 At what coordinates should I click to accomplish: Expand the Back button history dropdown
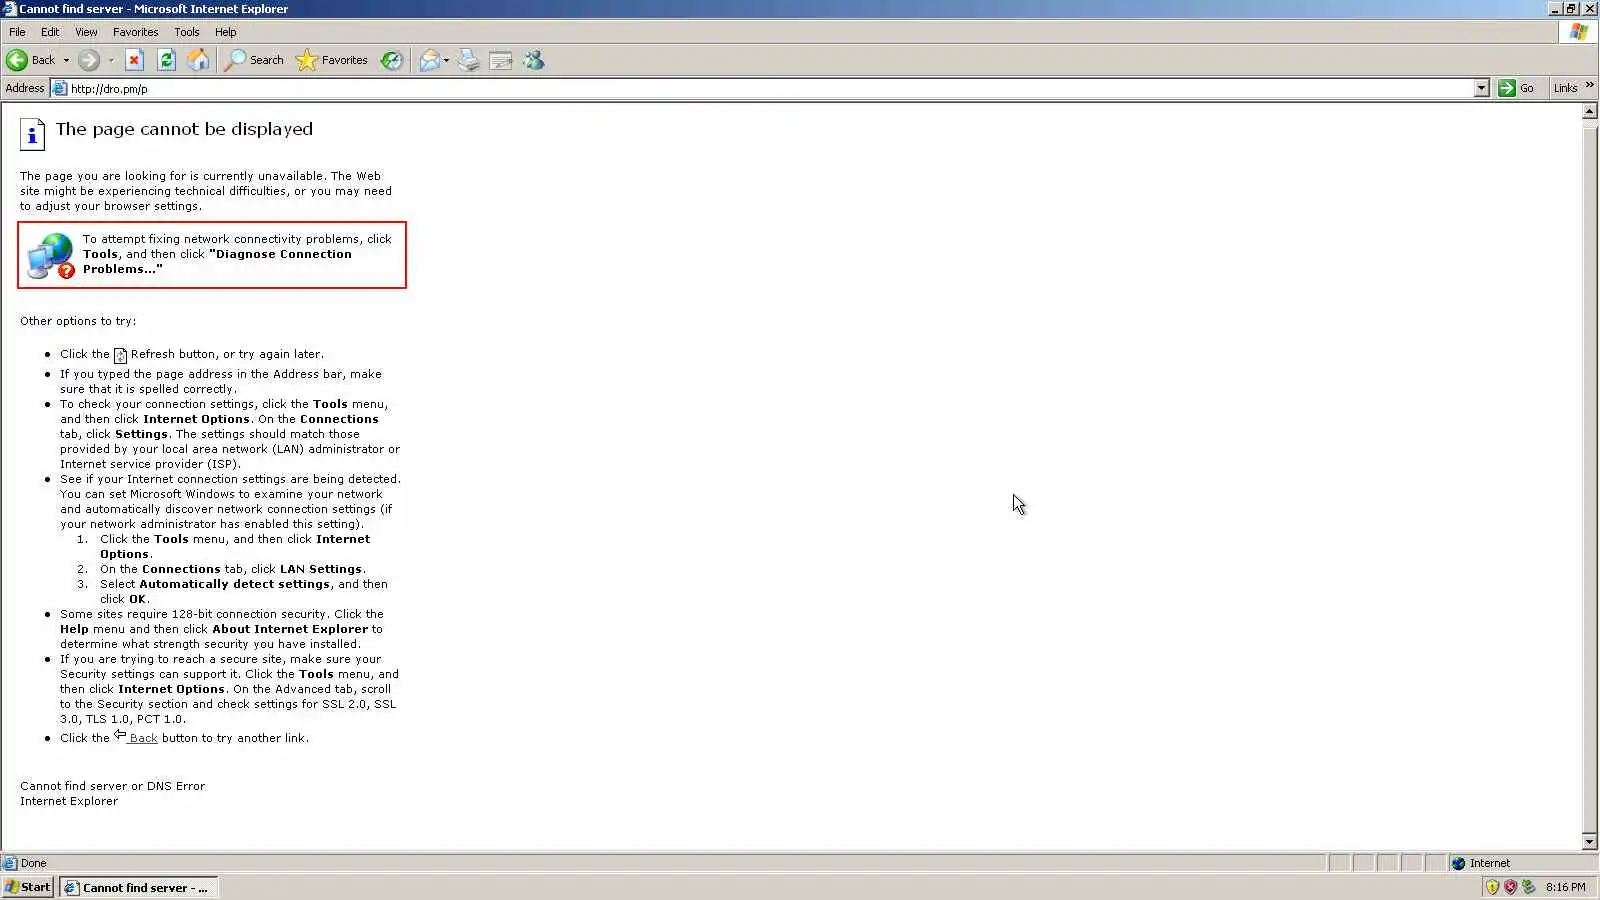[x=66, y=60]
